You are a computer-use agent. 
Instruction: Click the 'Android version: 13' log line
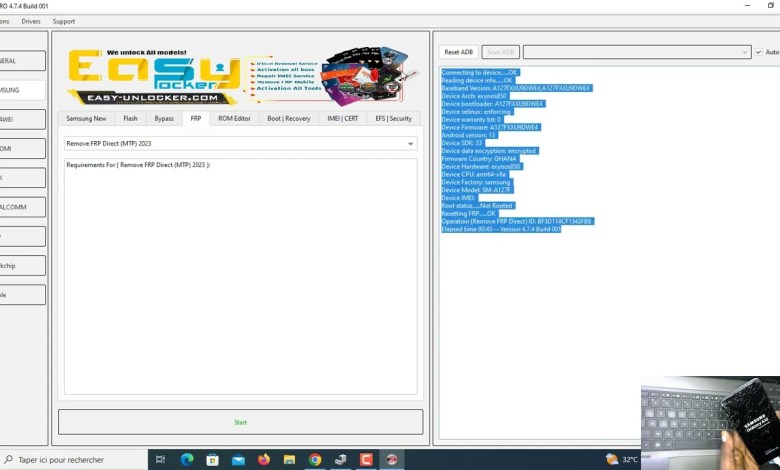click(x=469, y=135)
